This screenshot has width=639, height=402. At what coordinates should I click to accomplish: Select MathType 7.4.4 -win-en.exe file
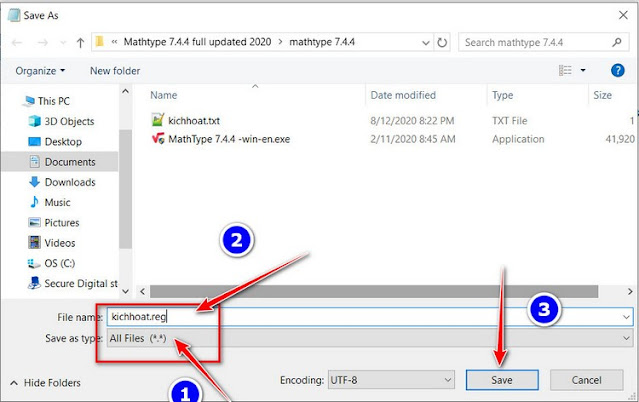click(x=229, y=139)
